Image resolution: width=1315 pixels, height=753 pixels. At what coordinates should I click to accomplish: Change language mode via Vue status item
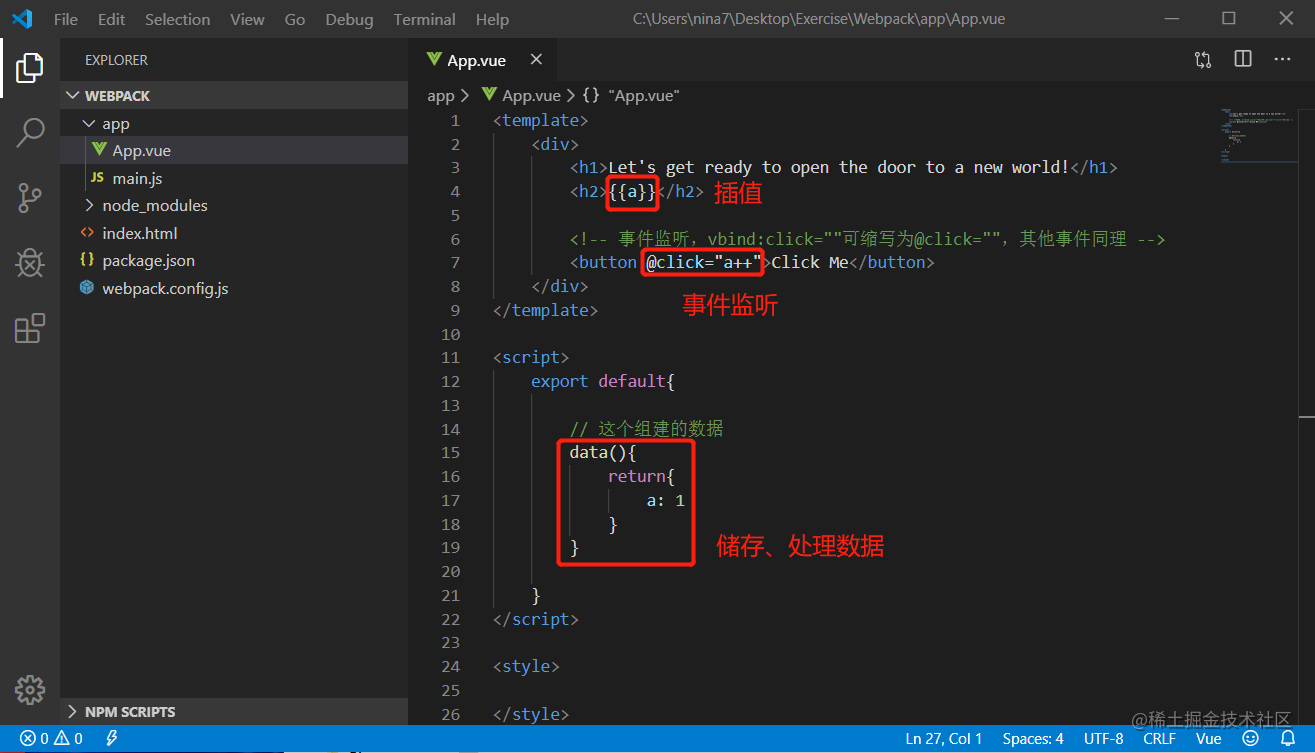1209,739
